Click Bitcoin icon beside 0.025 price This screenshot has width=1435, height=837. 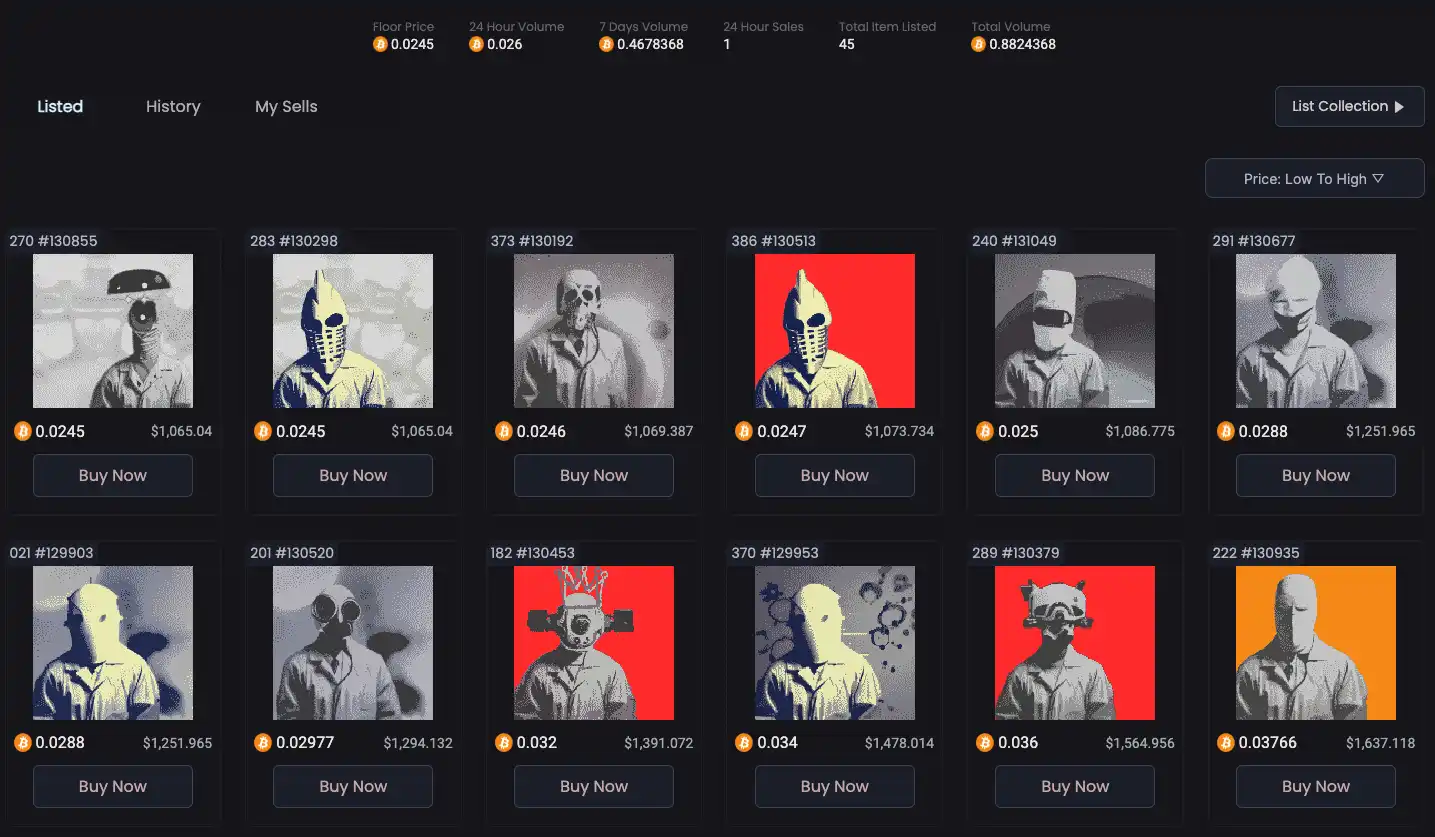tap(985, 431)
